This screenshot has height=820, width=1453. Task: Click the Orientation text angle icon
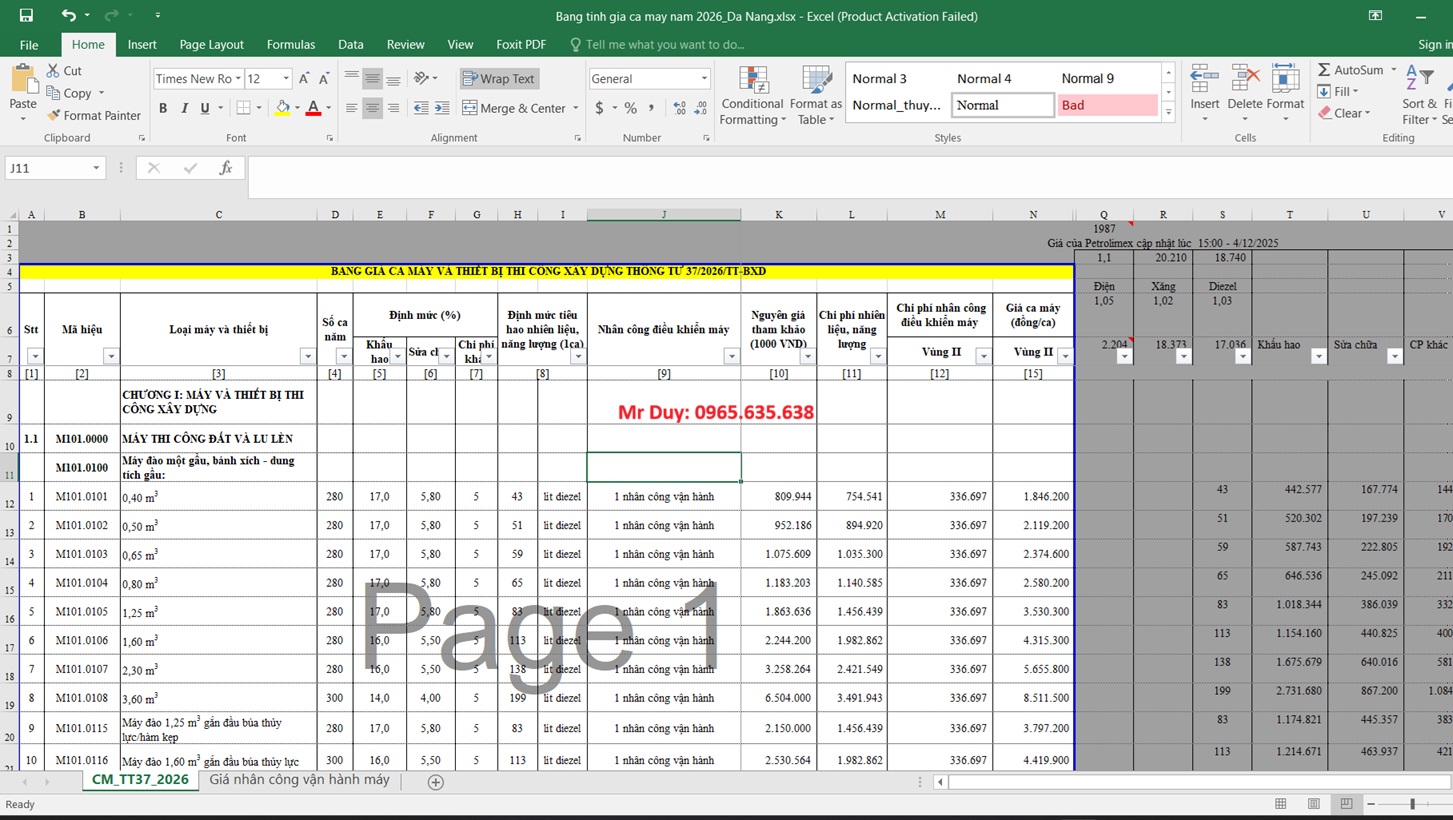point(421,78)
